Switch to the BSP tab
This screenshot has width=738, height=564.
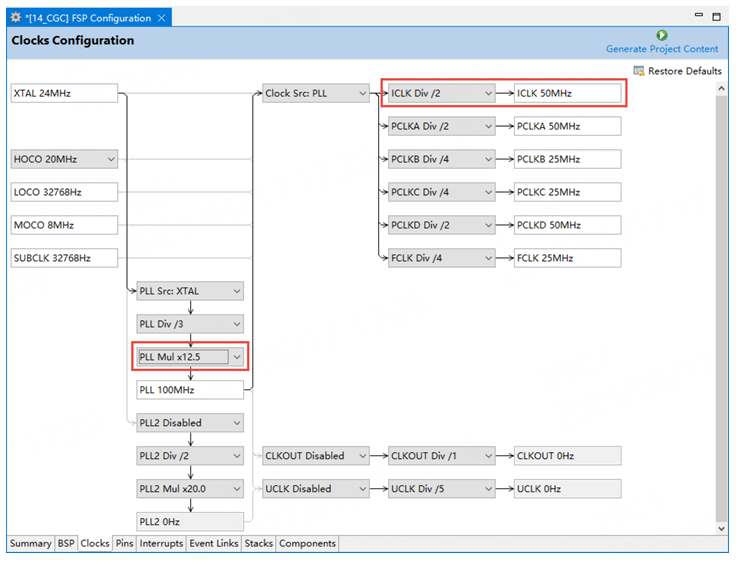66,543
